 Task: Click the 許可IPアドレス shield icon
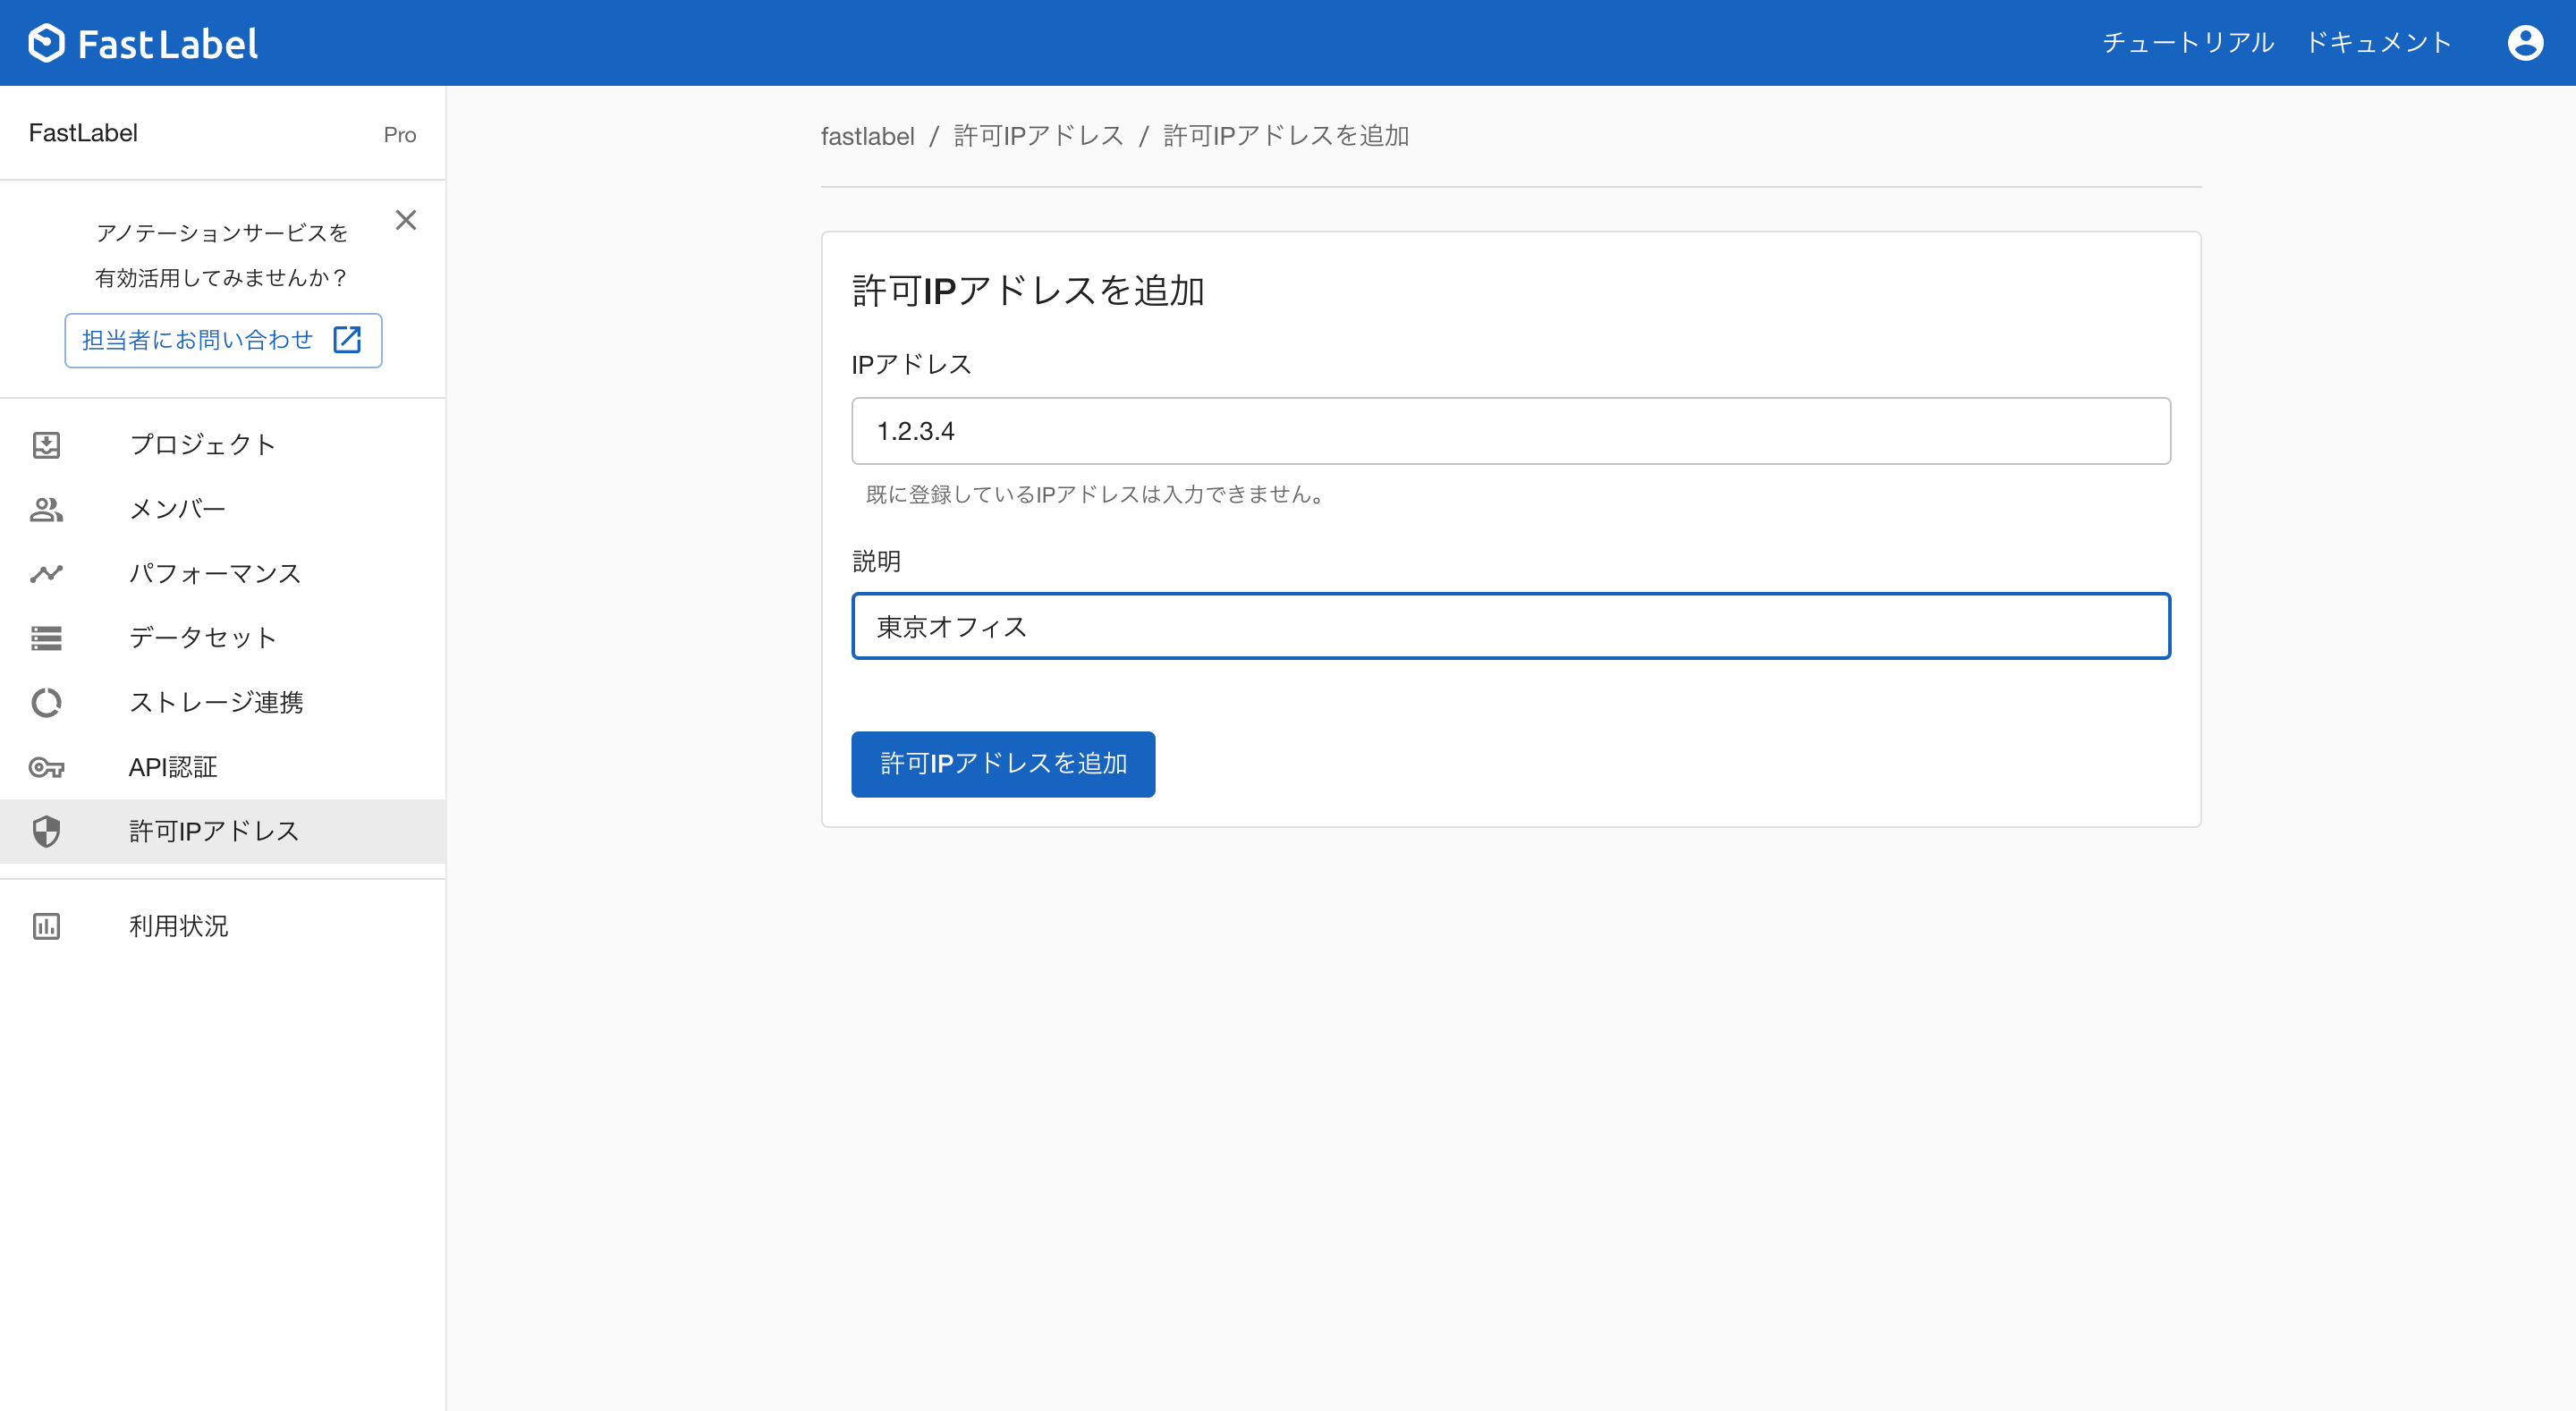coord(46,831)
